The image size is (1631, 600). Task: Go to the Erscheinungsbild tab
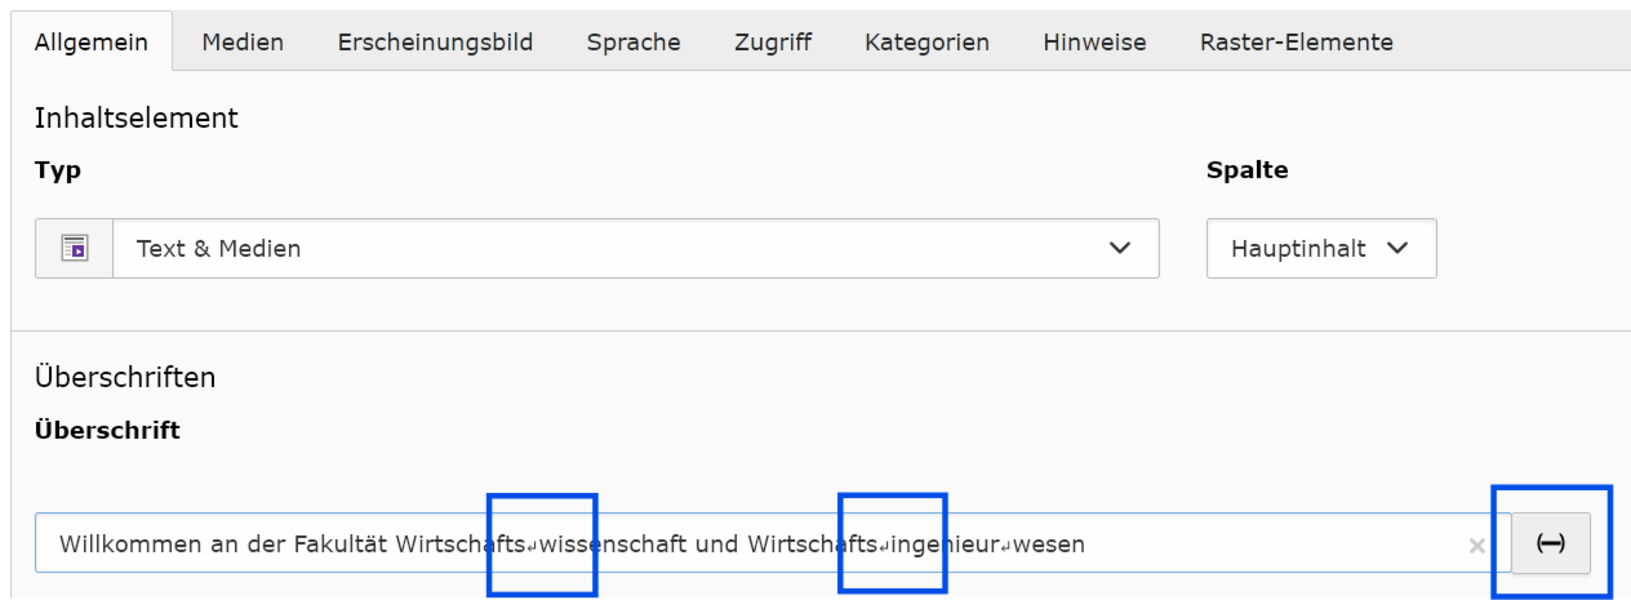coord(435,42)
